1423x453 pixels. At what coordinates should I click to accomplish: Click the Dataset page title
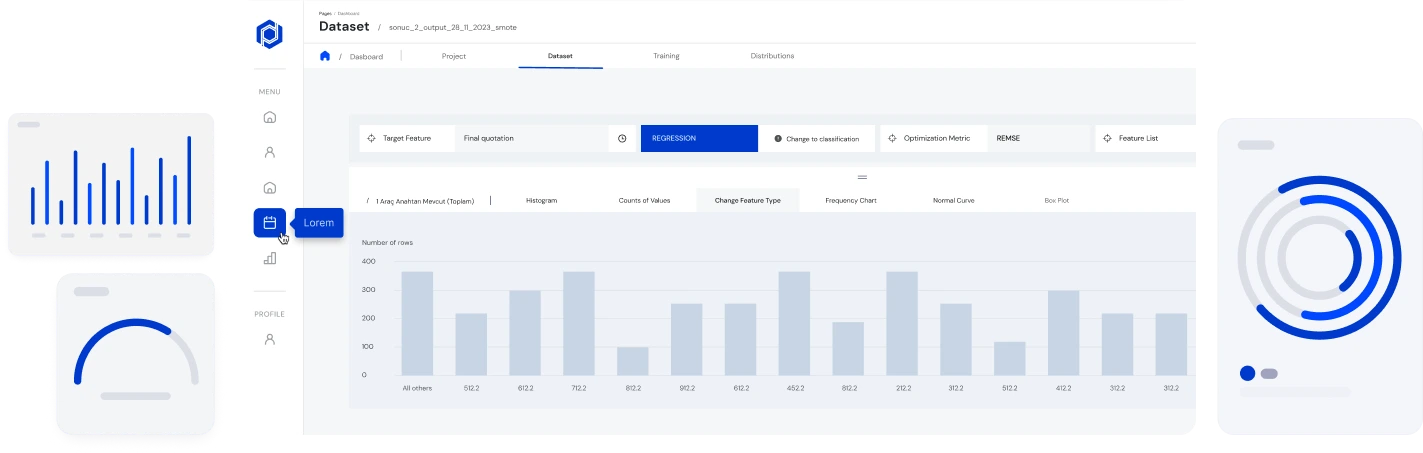(344, 26)
